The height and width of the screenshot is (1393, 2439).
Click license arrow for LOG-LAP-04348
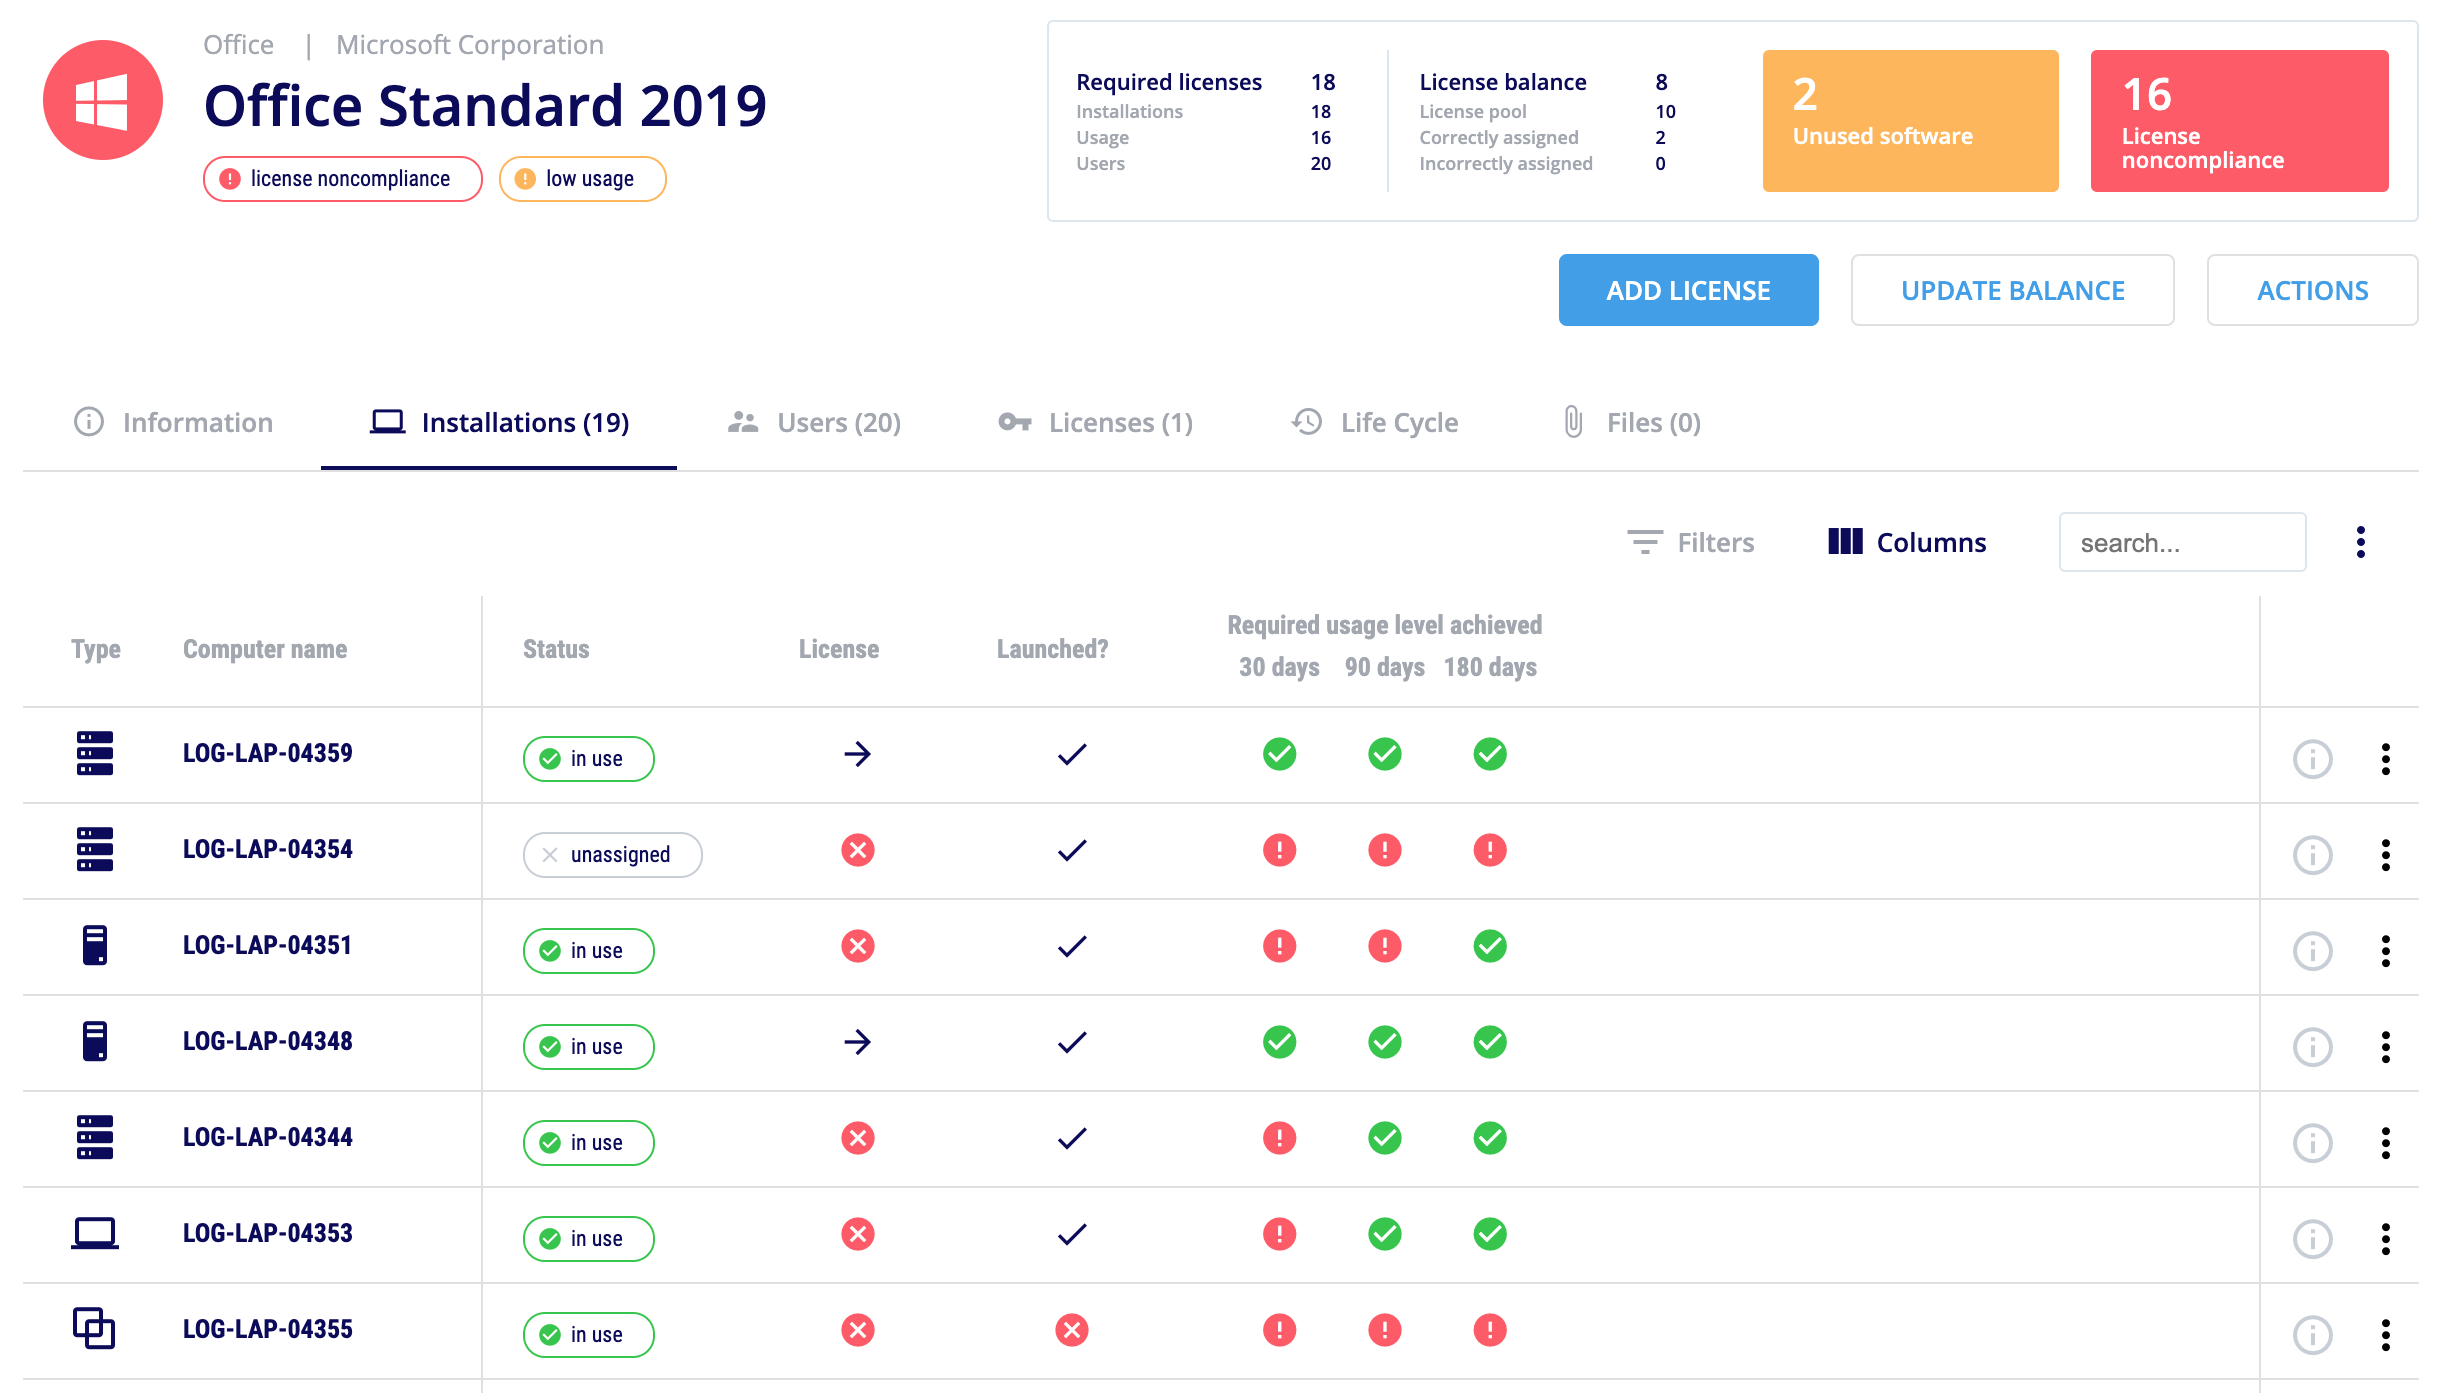[857, 1042]
